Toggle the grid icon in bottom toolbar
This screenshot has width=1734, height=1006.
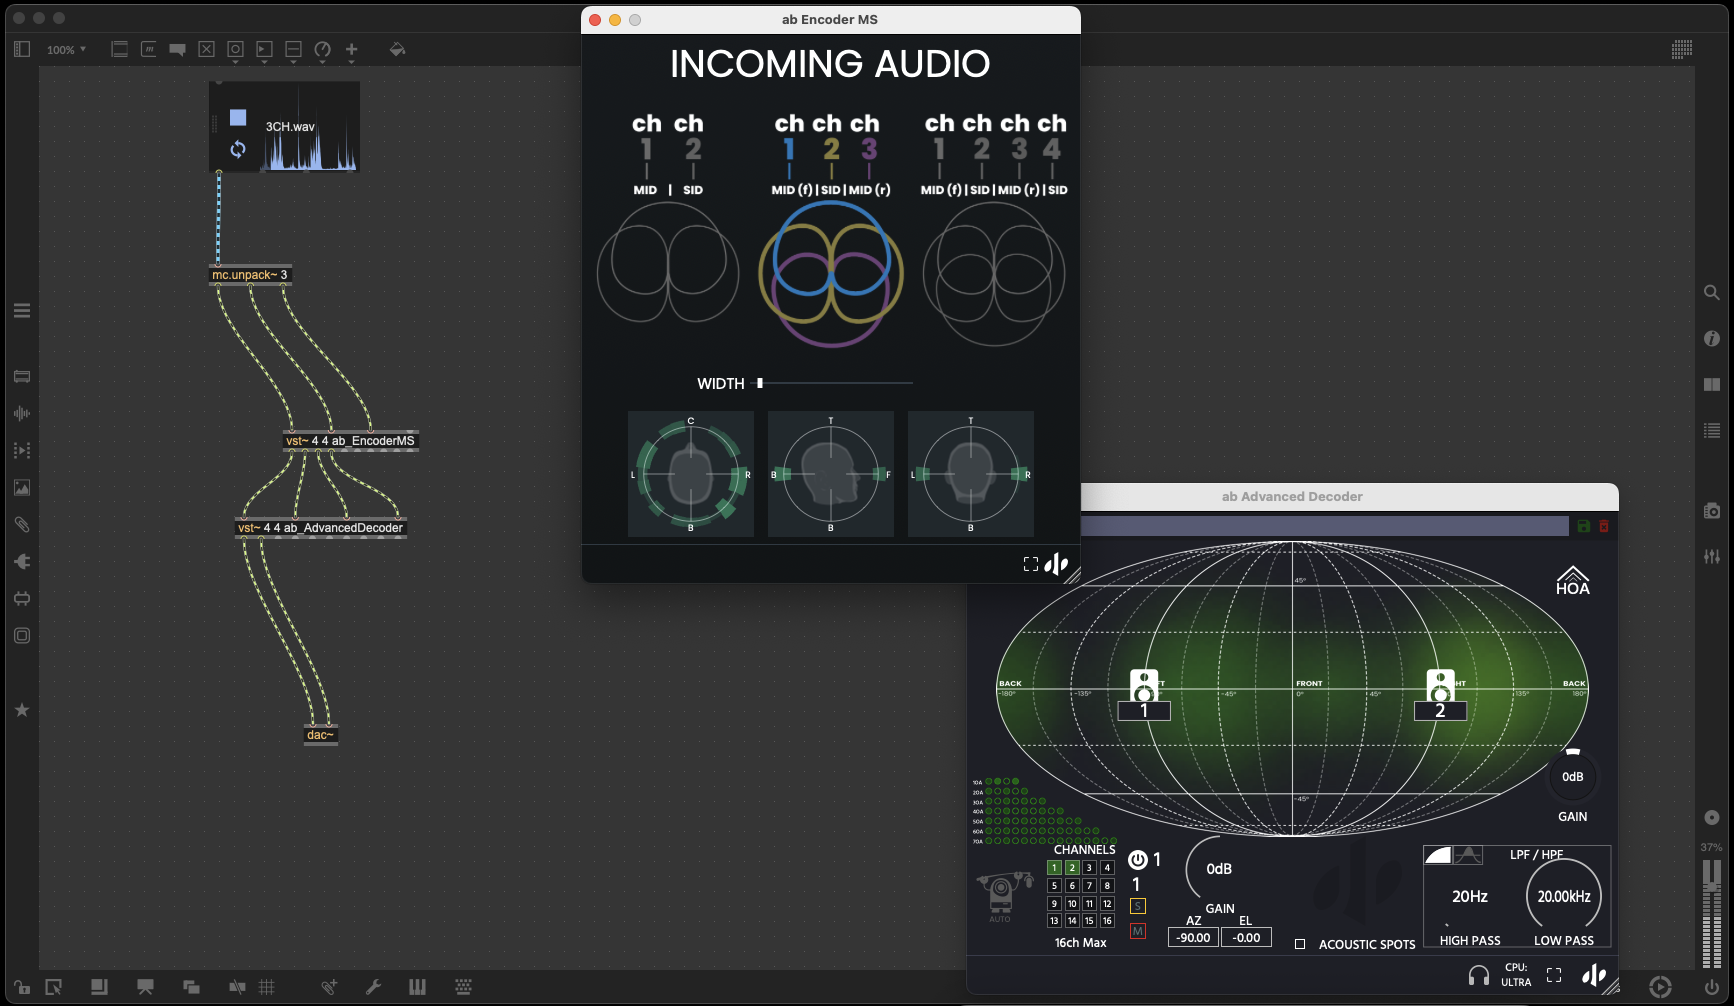267,987
